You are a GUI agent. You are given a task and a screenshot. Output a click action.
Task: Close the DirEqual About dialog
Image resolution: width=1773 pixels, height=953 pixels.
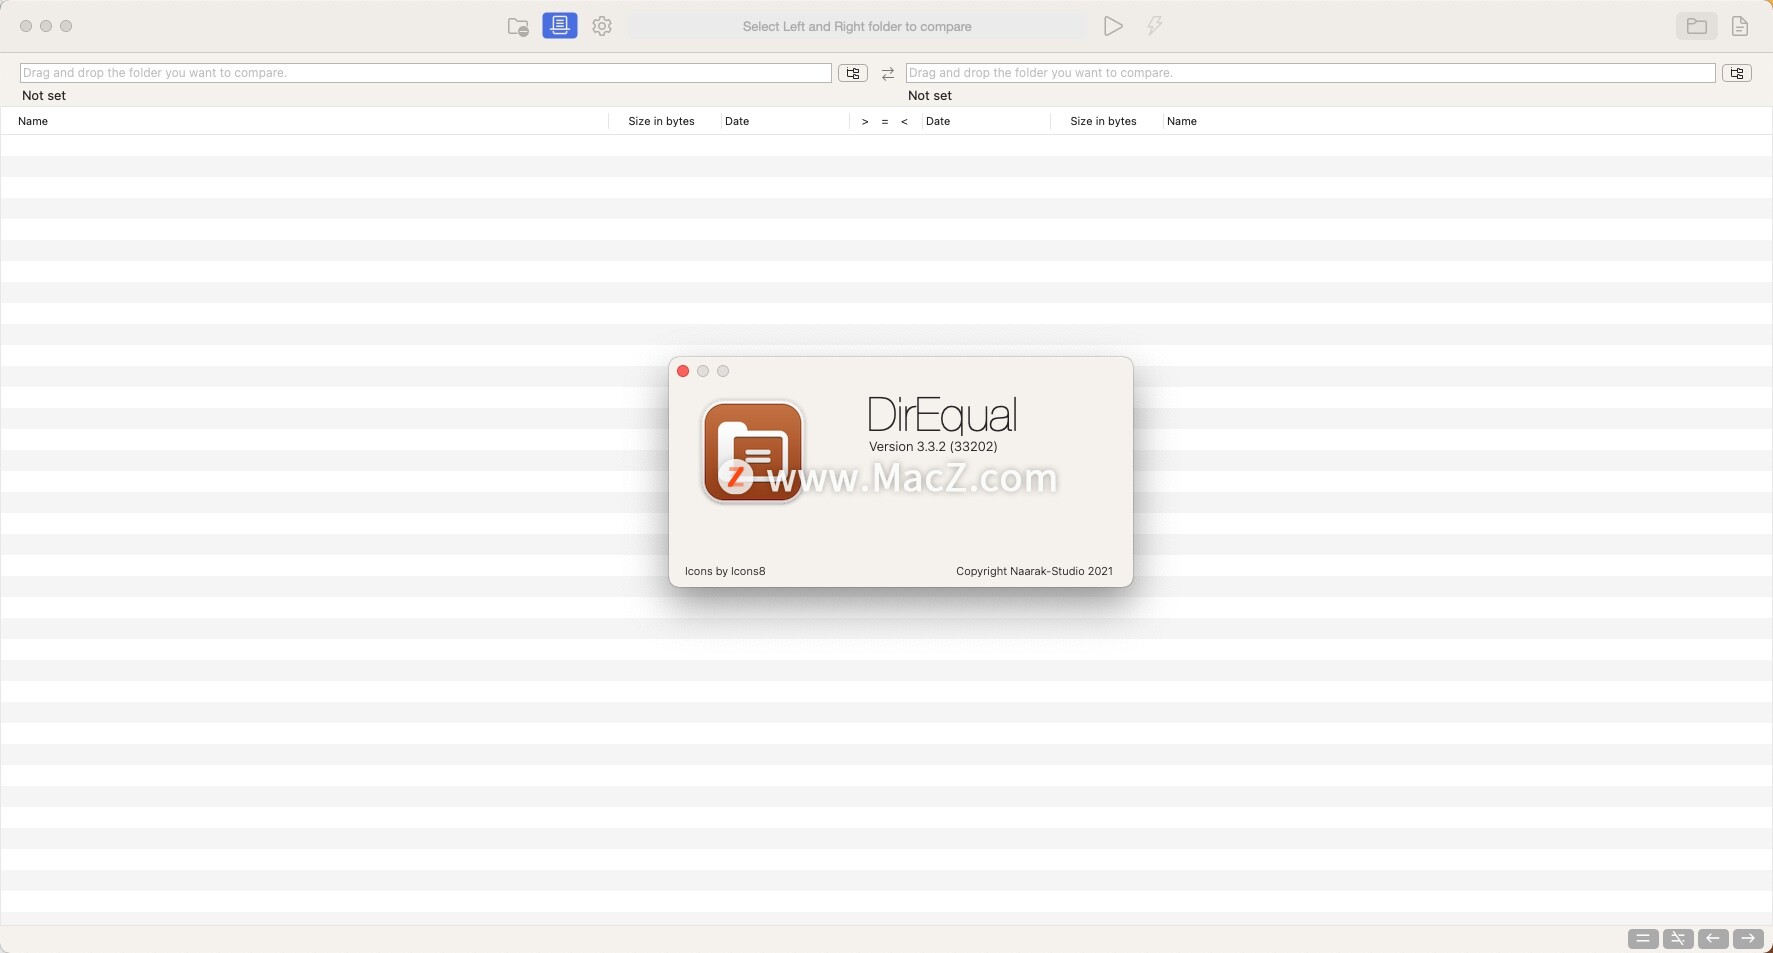pos(683,371)
